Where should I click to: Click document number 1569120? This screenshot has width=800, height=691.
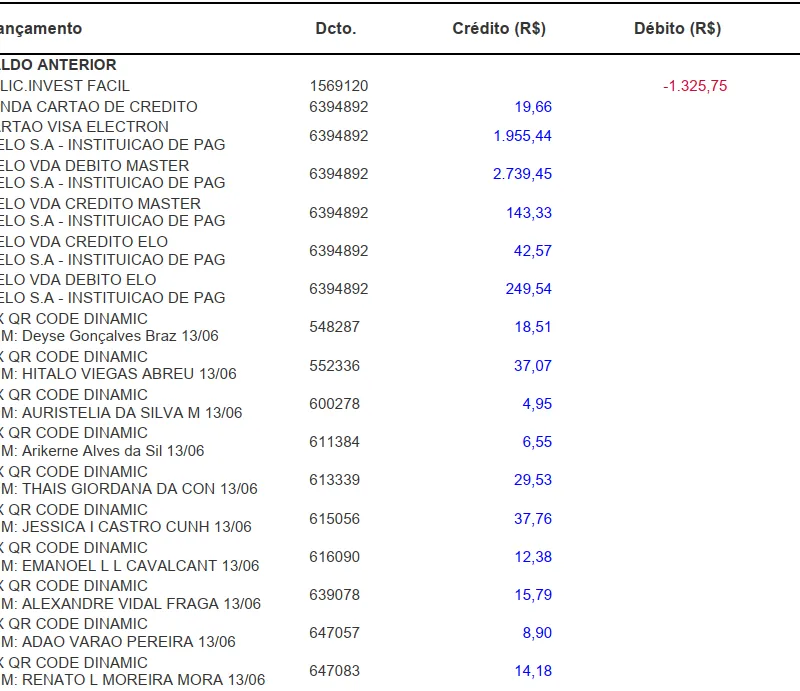pos(339,86)
